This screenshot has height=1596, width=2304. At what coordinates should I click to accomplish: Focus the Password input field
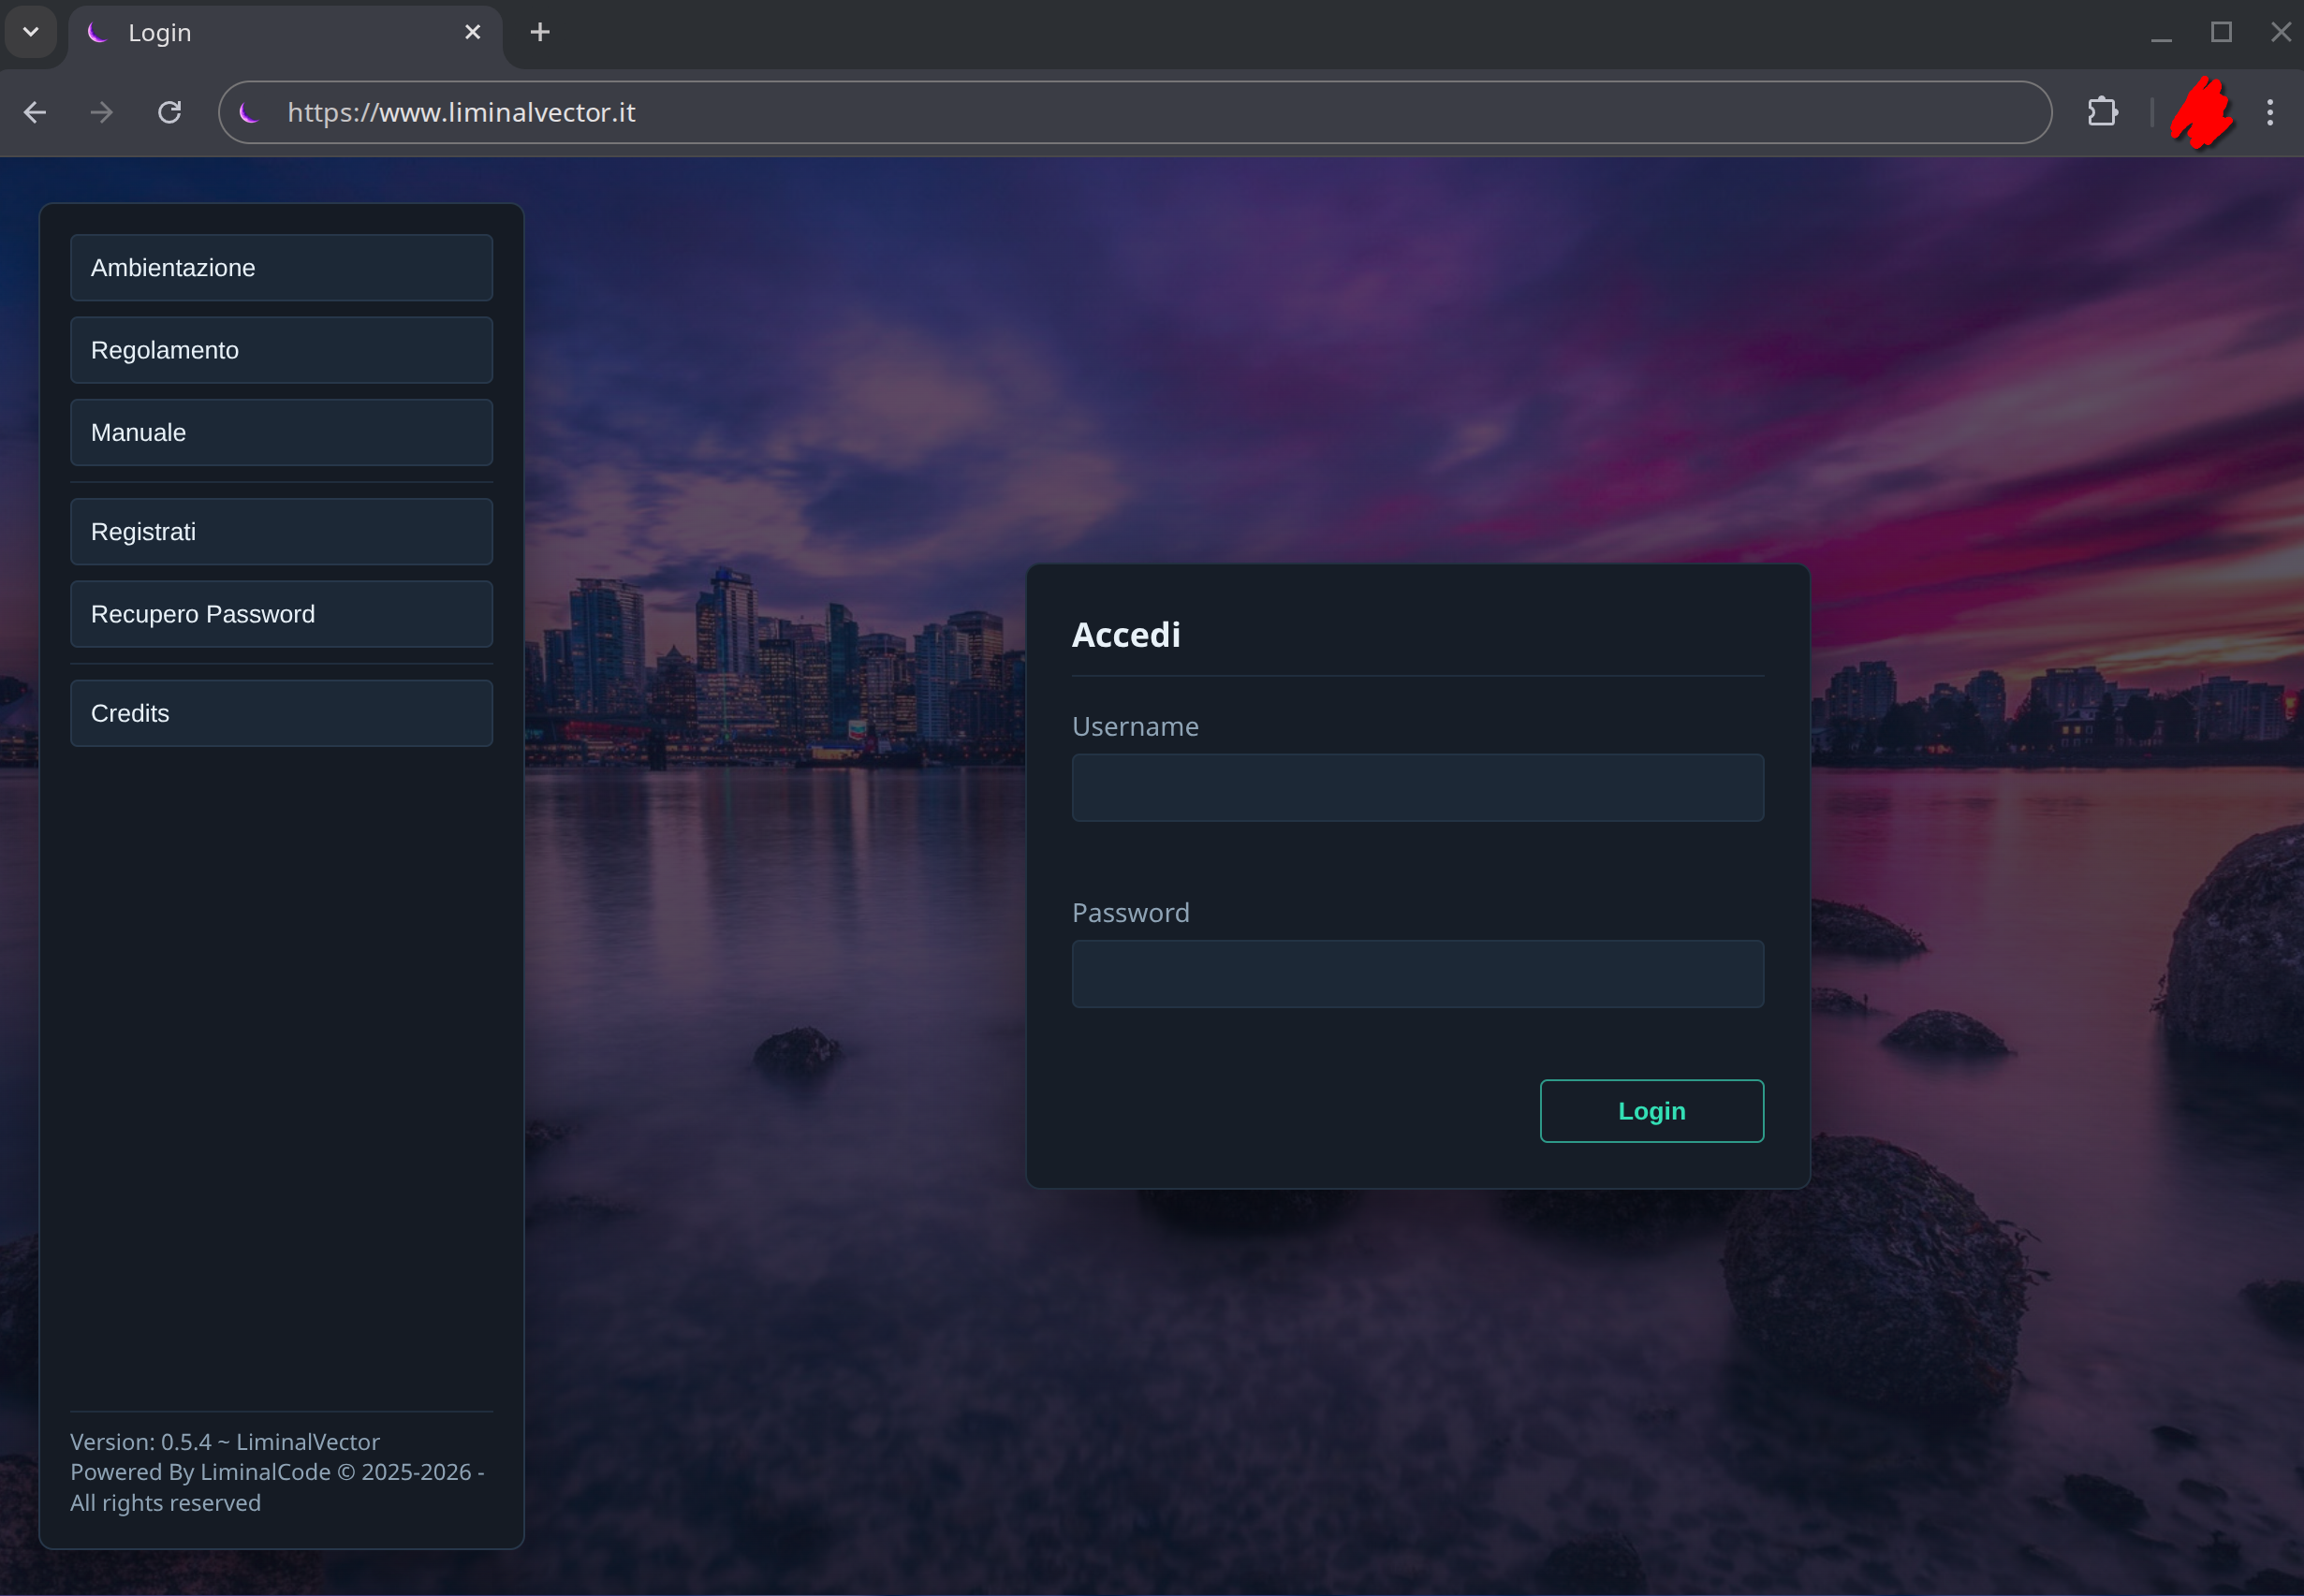(x=1417, y=974)
